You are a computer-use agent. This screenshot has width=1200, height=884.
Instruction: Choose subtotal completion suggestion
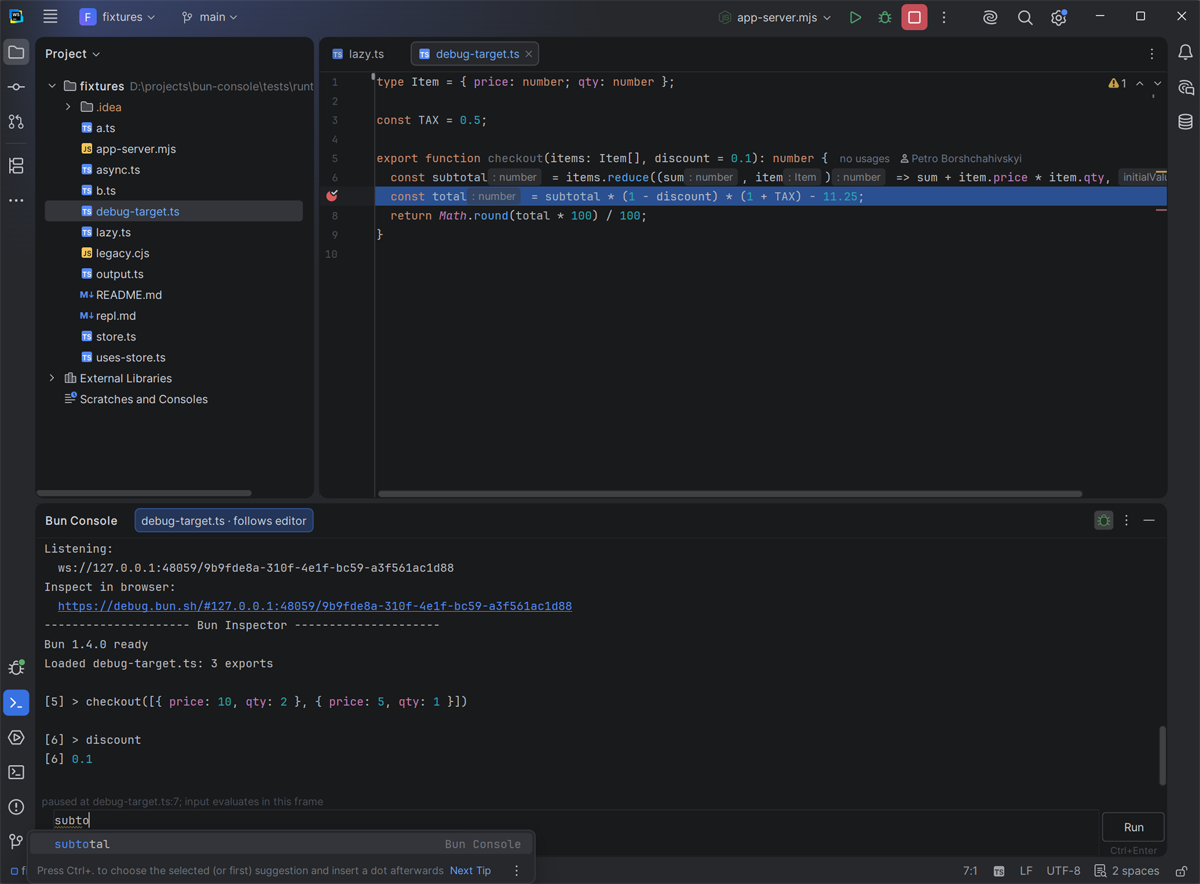point(281,844)
